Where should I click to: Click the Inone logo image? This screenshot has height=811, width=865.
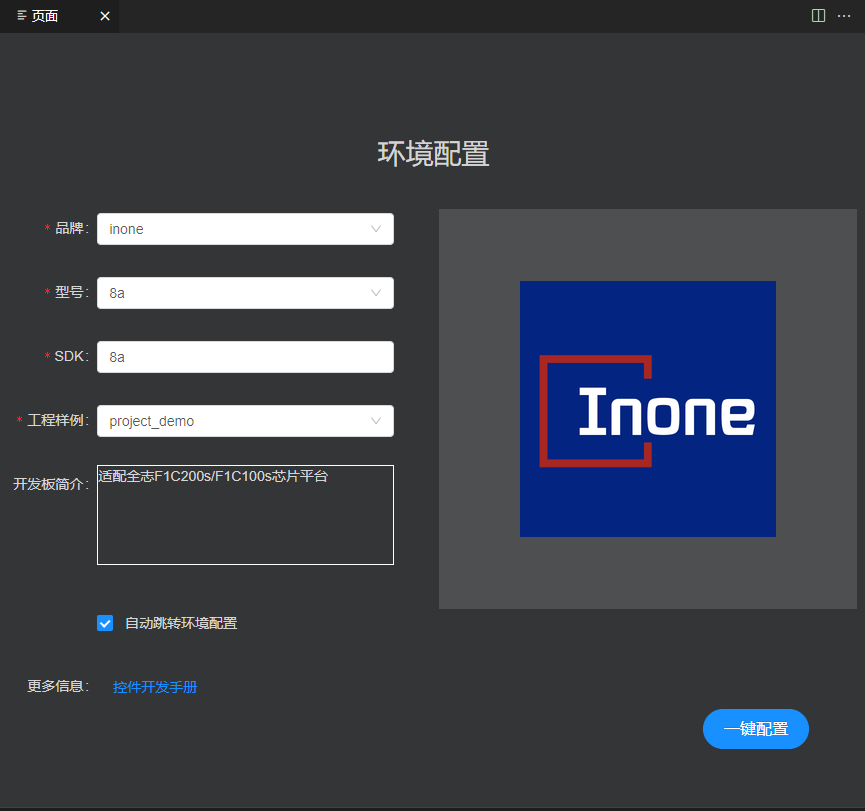tap(648, 409)
